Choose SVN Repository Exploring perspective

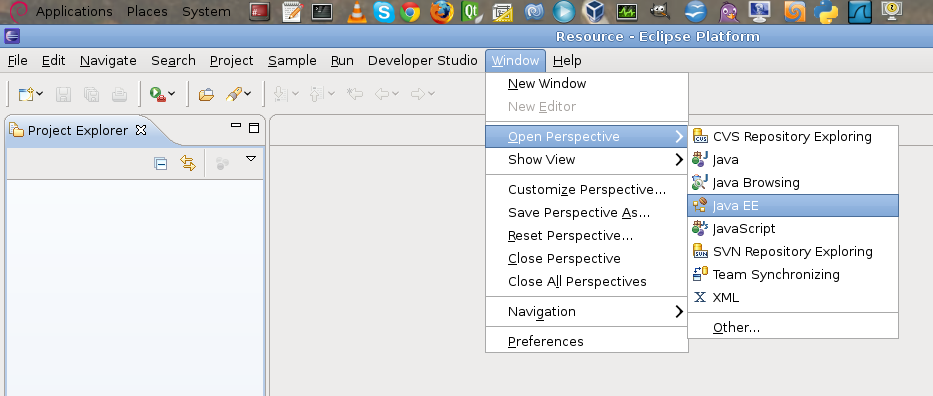click(x=793, y=252)
